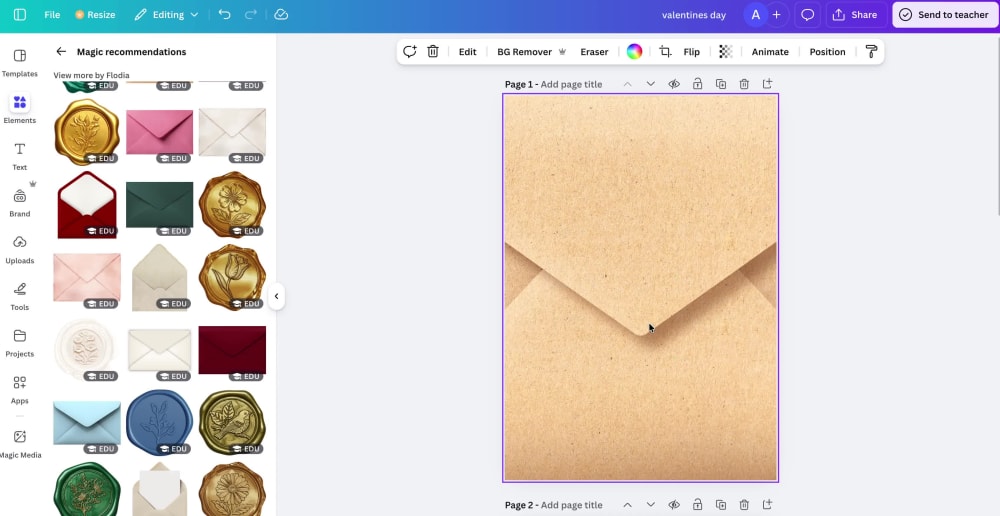Expand the Editing mode dropdown
Image resolution: width=1000 pixels, height=516 pixels.
coord(166,15)
